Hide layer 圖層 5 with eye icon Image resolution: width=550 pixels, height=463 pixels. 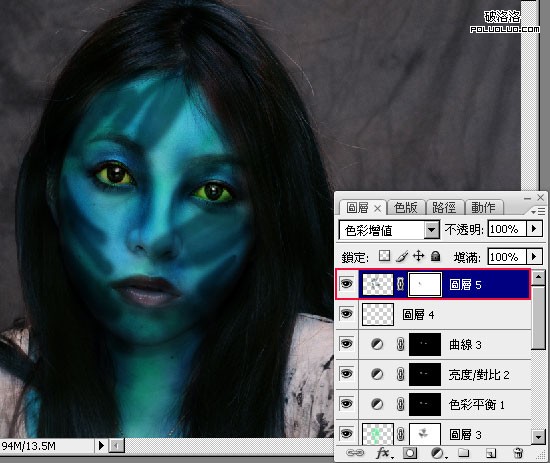coord(347,283)
